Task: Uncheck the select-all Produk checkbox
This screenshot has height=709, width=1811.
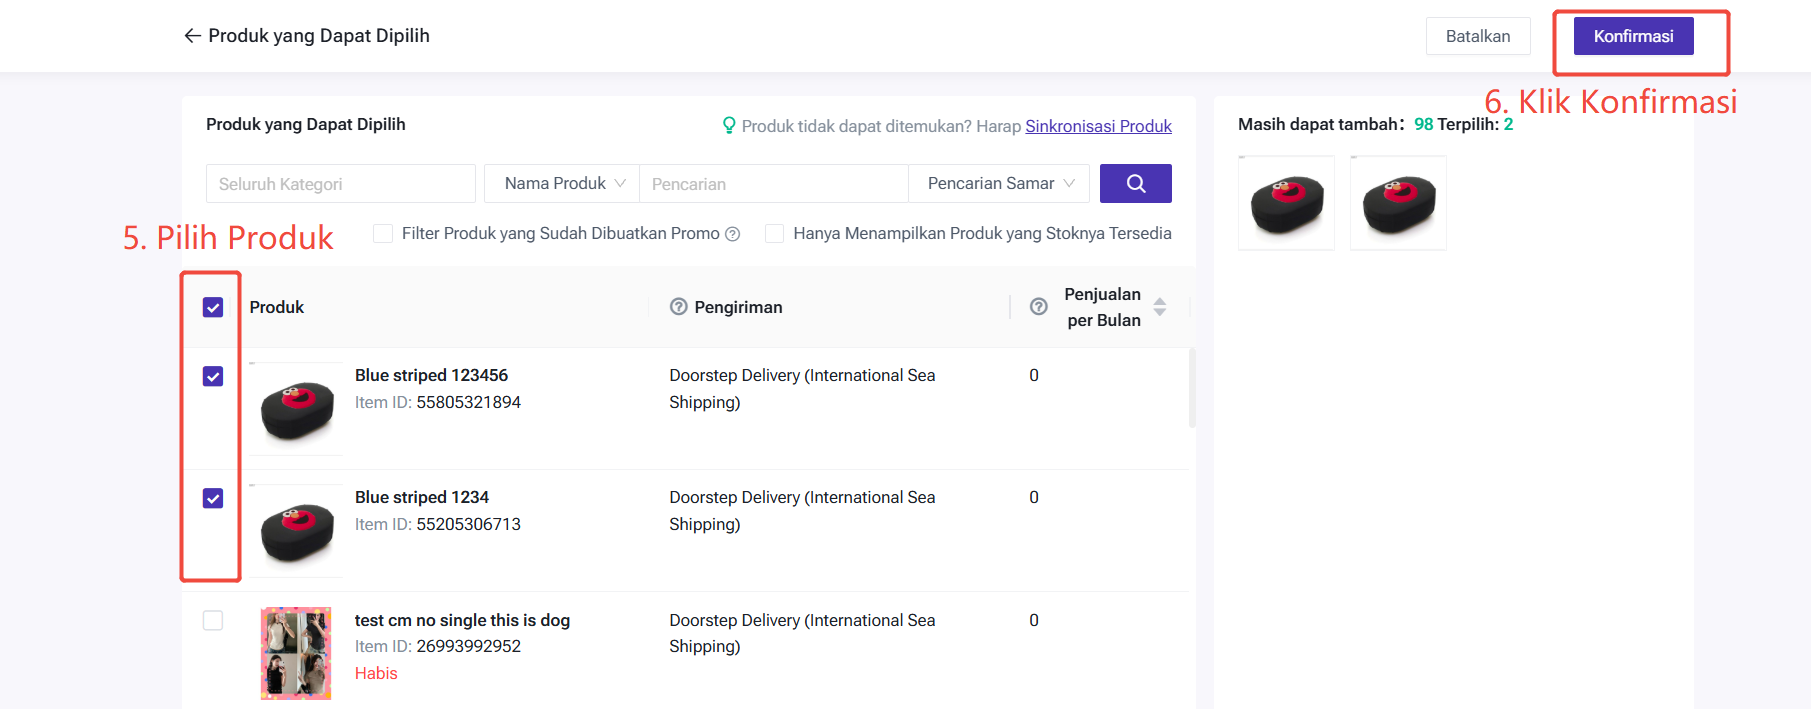Action: [x=213, y=307]
